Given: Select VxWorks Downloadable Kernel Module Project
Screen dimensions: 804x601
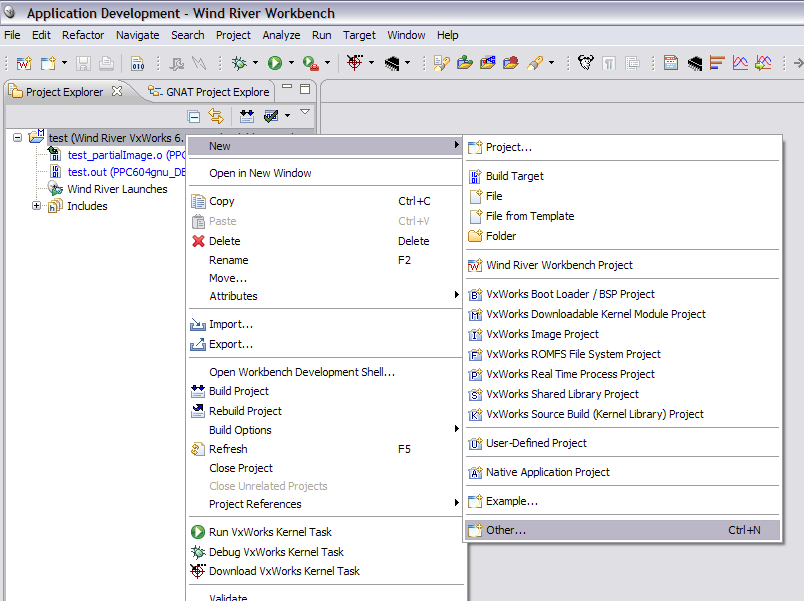Looking at the screenshot, I should click(622, 314).
